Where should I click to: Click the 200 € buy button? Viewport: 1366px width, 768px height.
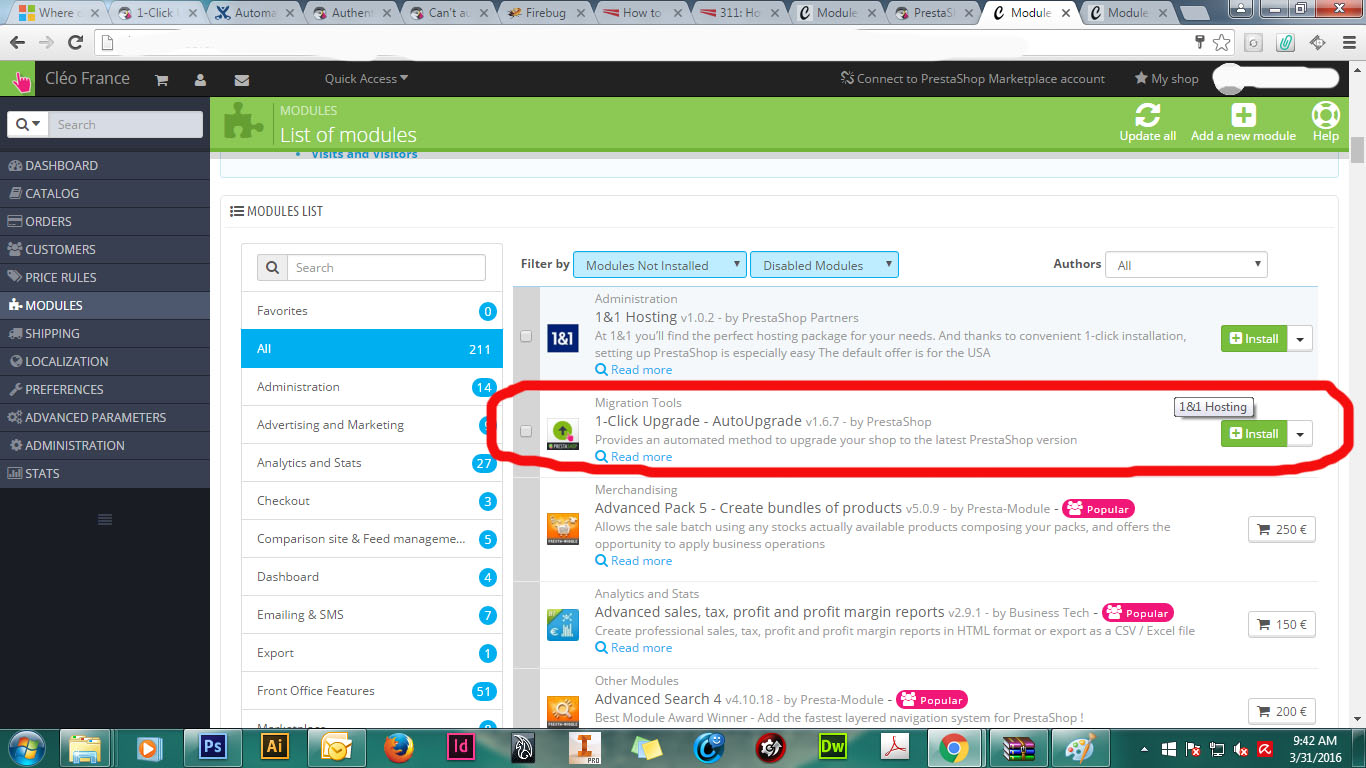(1282, 712)
